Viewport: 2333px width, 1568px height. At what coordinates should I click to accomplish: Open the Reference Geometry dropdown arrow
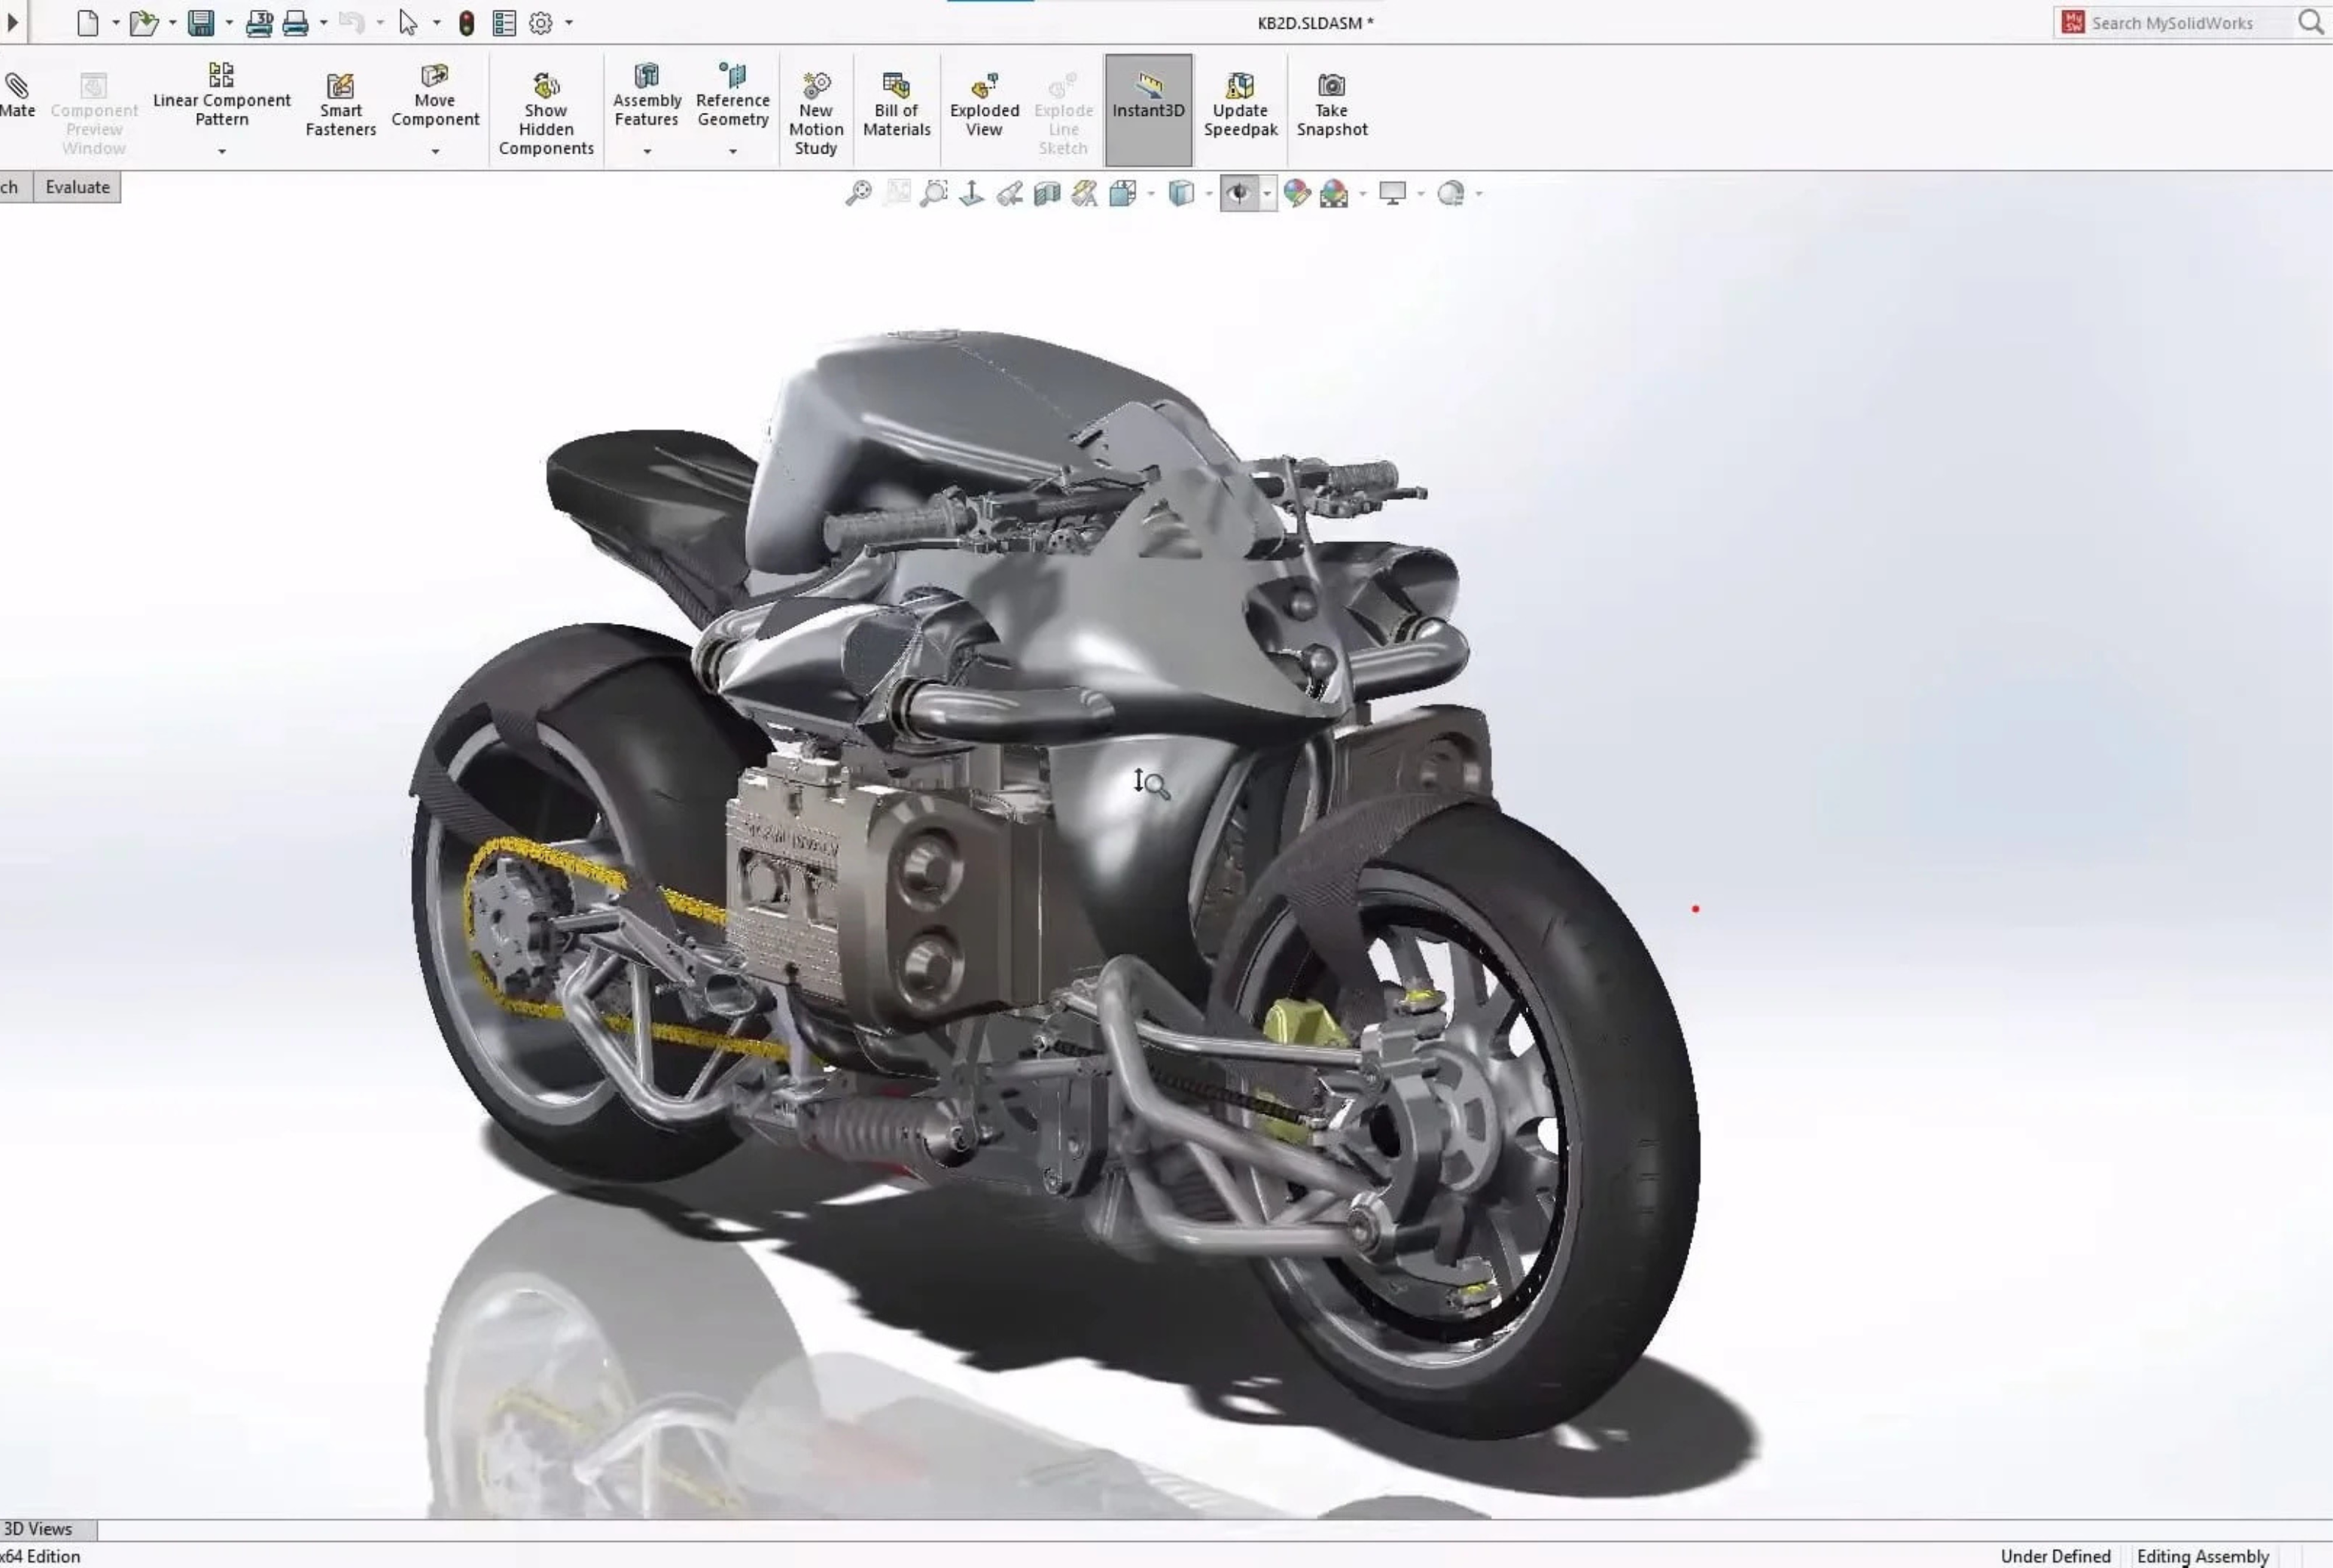click(x=733, y=152)
